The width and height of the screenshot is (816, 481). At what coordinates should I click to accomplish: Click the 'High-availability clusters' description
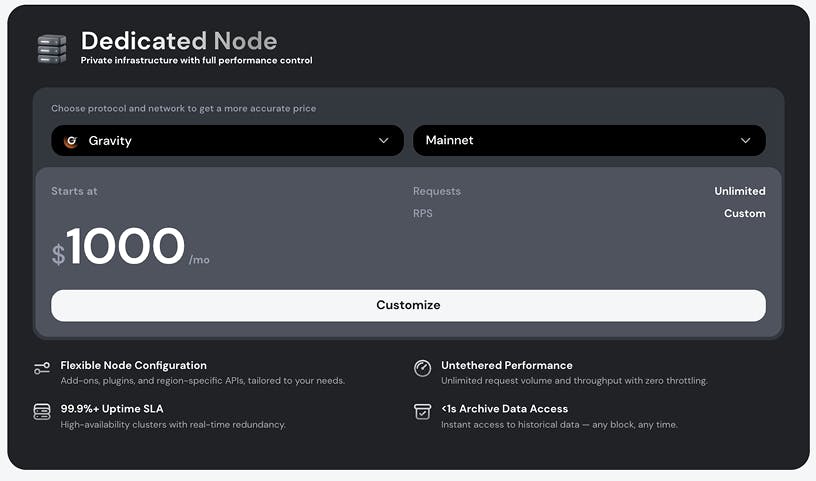coord(173,425)
